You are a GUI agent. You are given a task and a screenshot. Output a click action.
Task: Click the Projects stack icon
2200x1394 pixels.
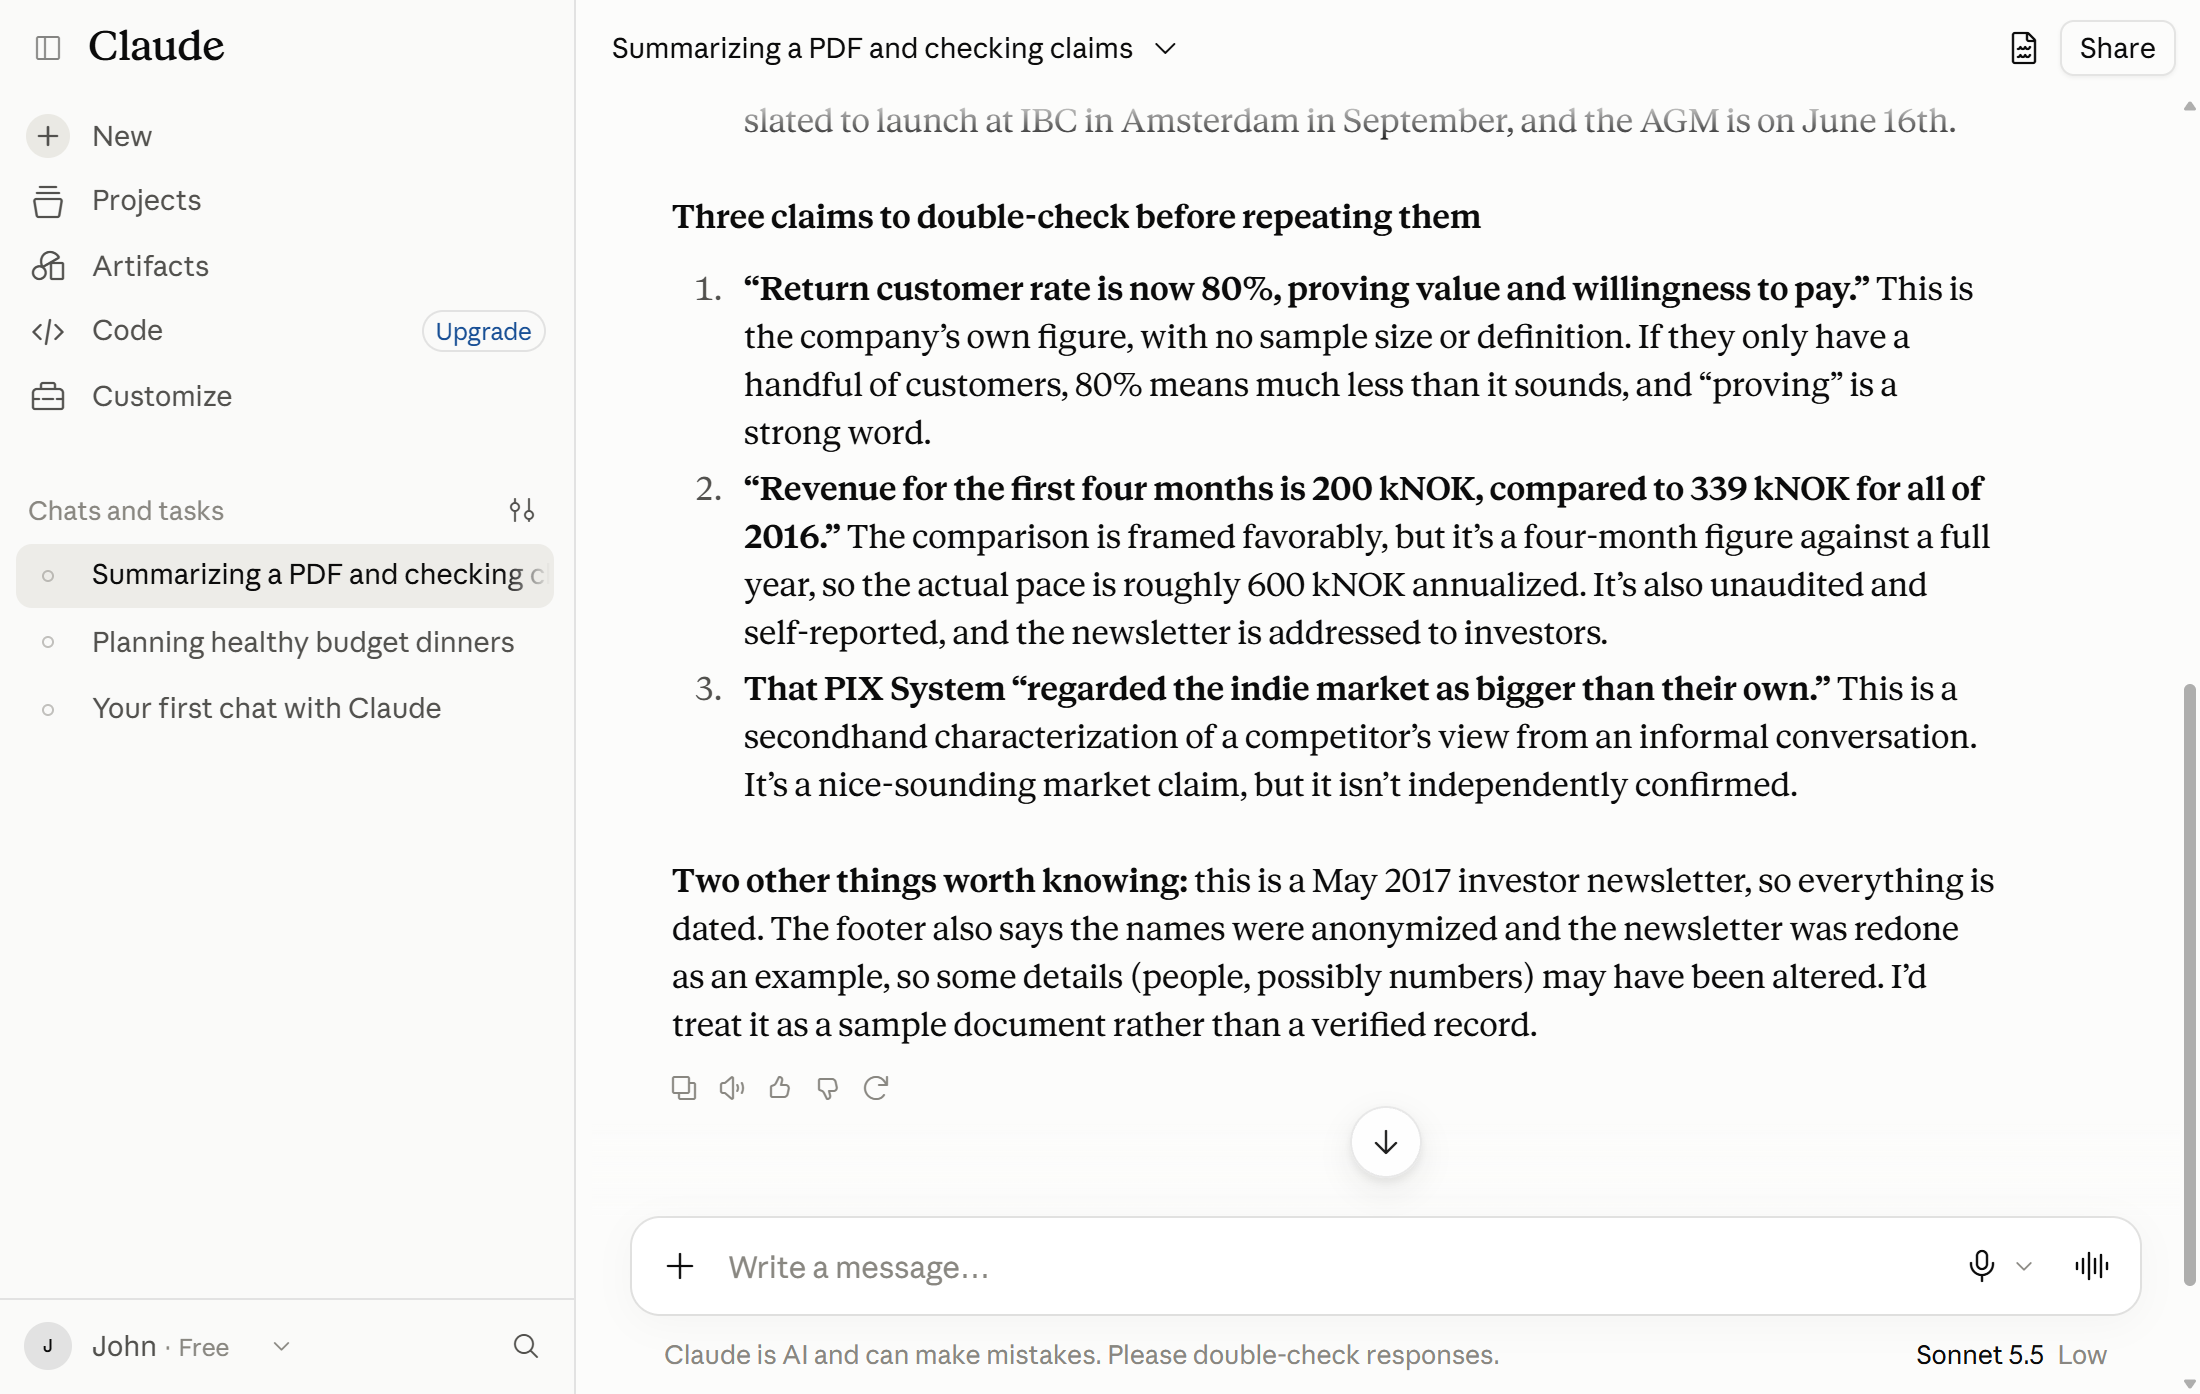[48, 201]
